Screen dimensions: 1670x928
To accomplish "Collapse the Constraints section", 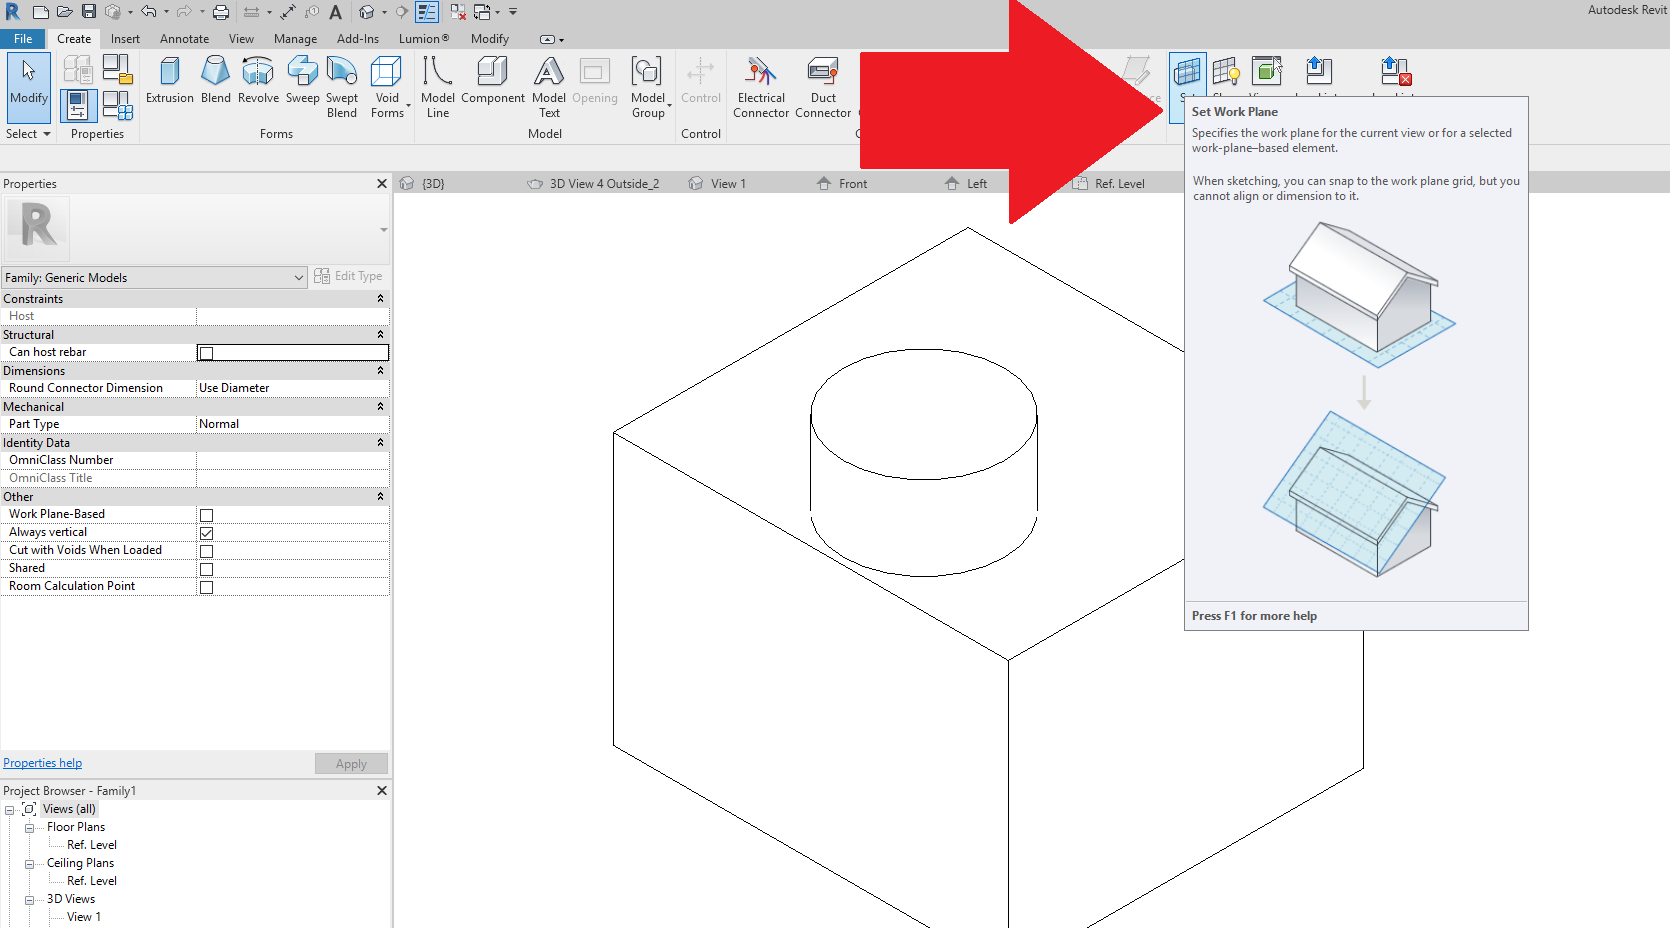I will click(380, 299).
